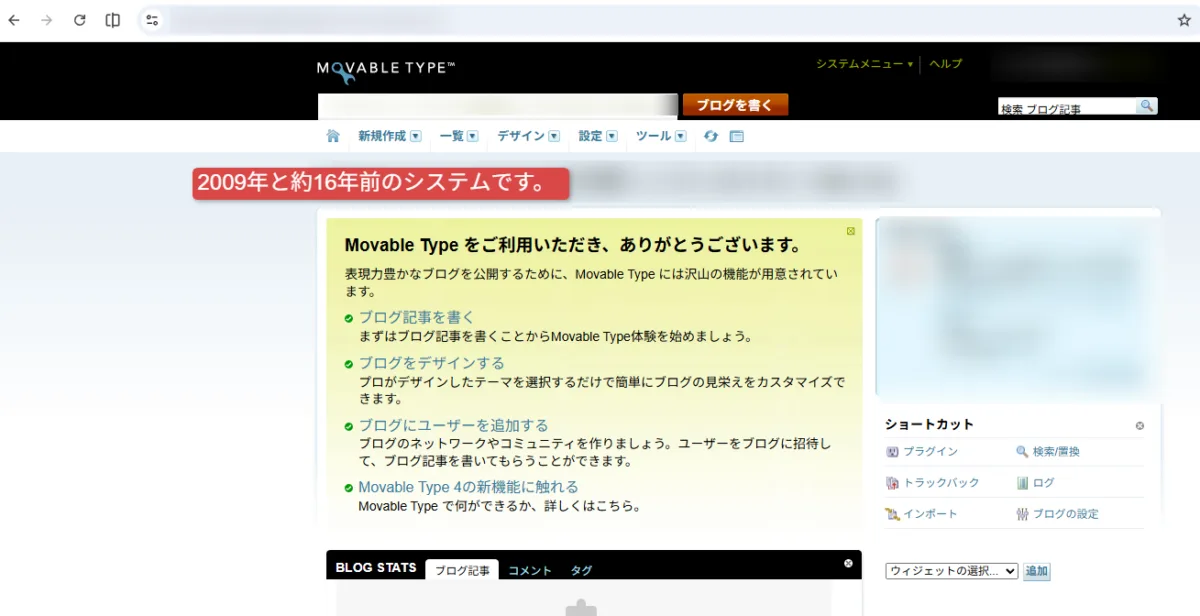Click the 検索/置換 magnifier icon
Viewport: 1200px width, 616px height.
click(x=1022, y=452)
